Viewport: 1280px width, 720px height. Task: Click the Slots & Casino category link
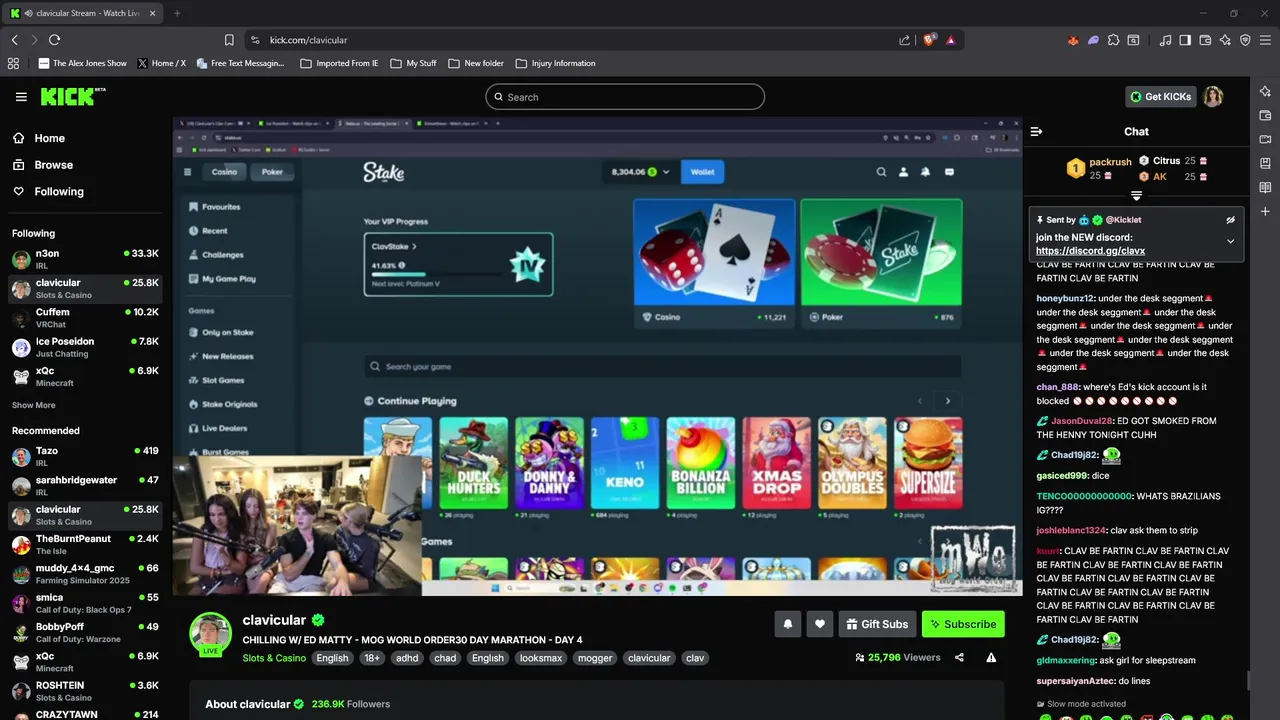pos(274,658)
